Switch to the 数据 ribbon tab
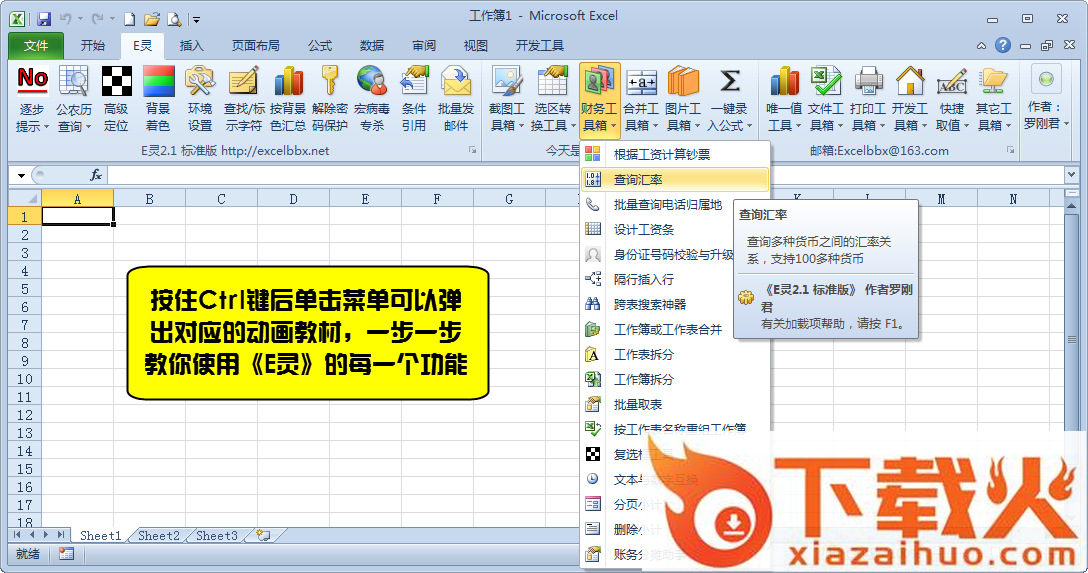The height and width of the screenshot is (573, 1088). (x=372, y=46)
